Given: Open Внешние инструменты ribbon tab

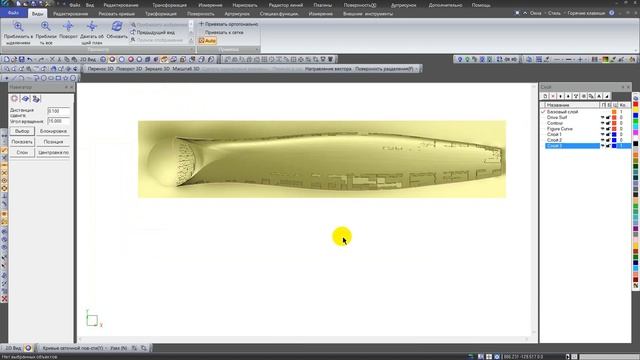Looking at the screenshot, I should pos(367,14).
